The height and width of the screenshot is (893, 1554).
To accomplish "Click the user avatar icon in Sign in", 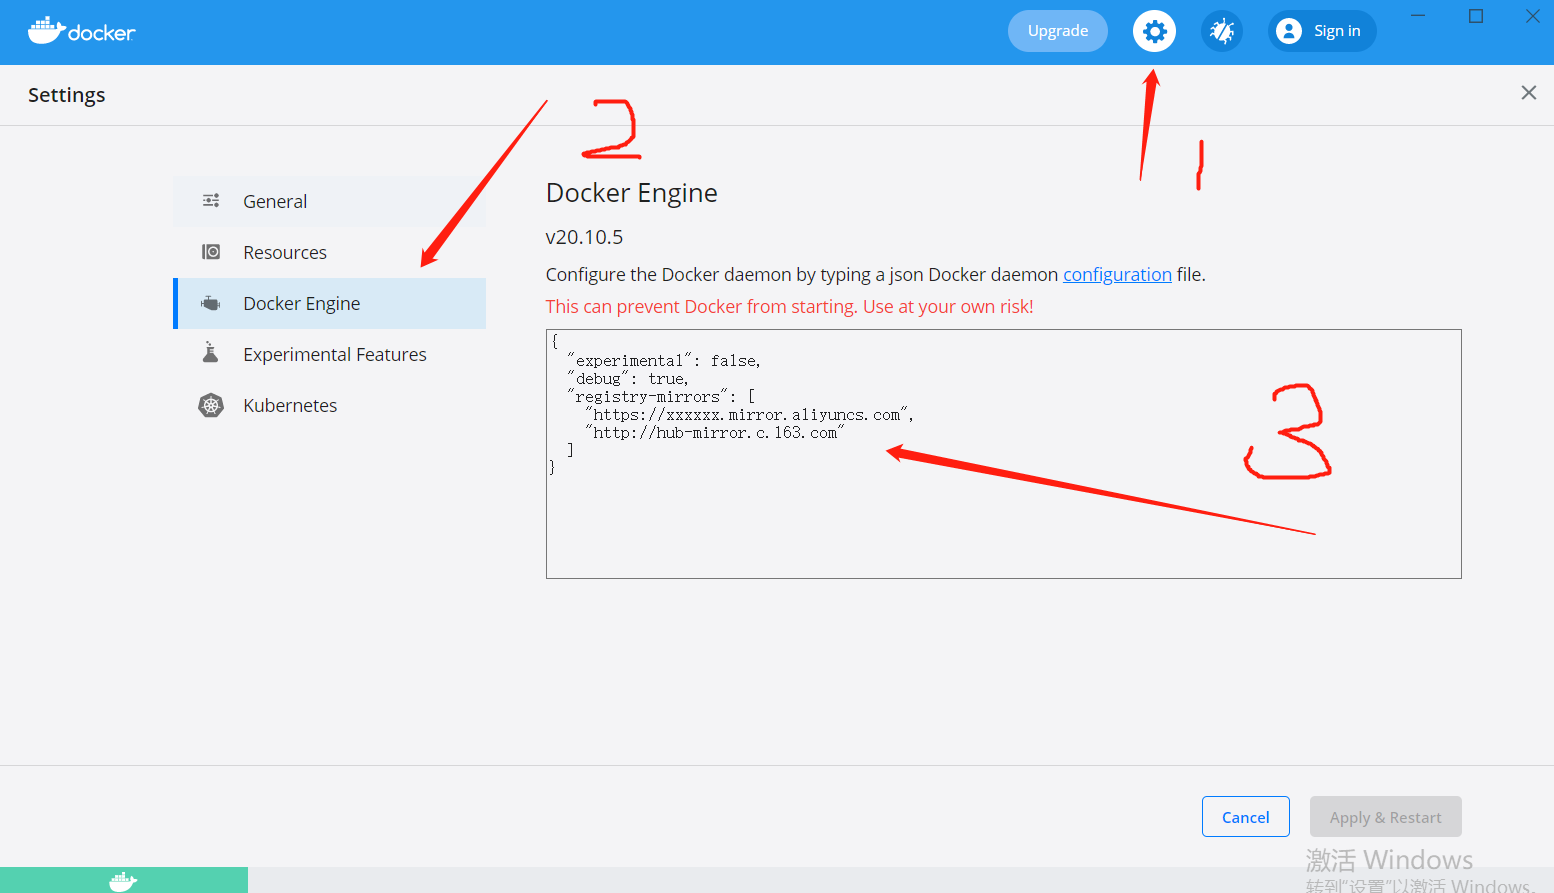I will click(1289, 31).
